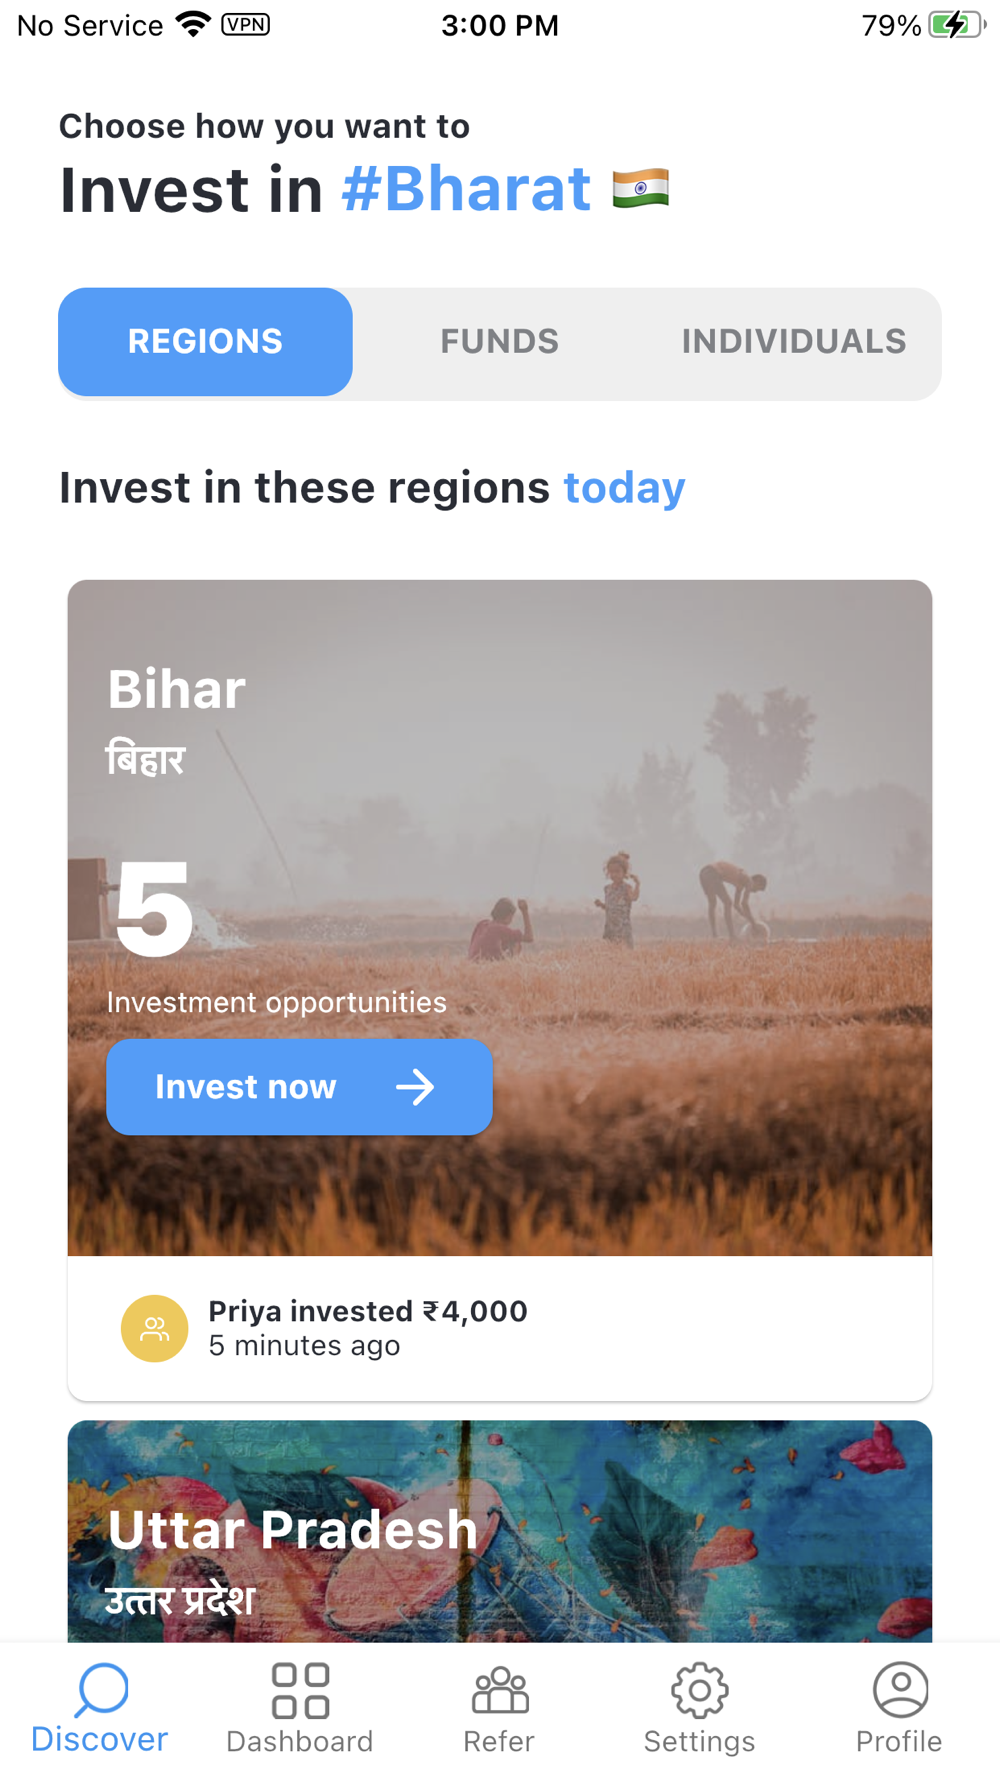Tap the Wi-Fi status icon
Image resolution: width=1000 pixels, height=1778 pixels.
click(x=193, y=24)
